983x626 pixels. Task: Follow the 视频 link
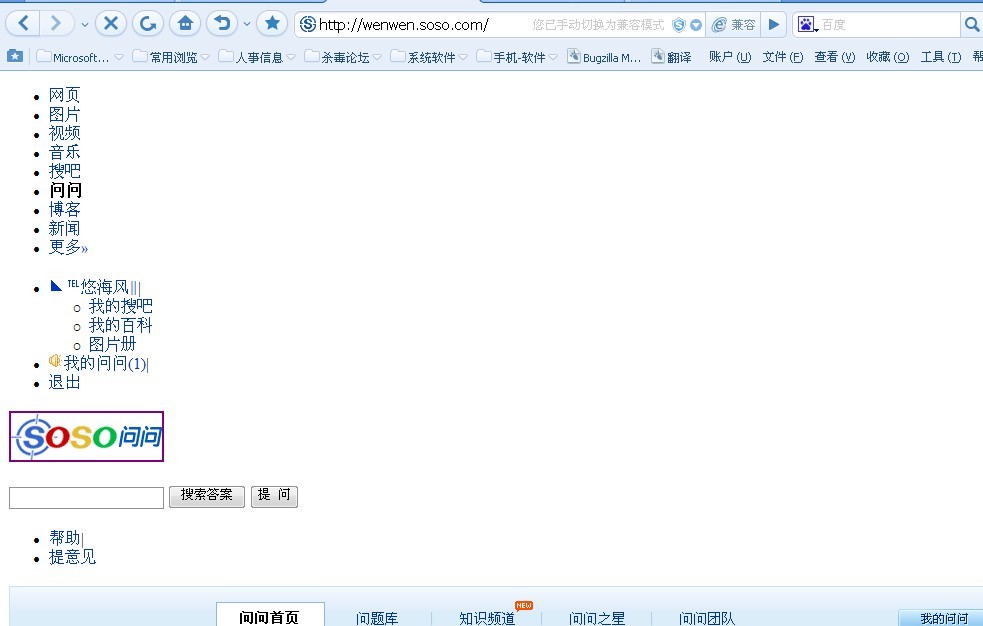pos(65,133)
